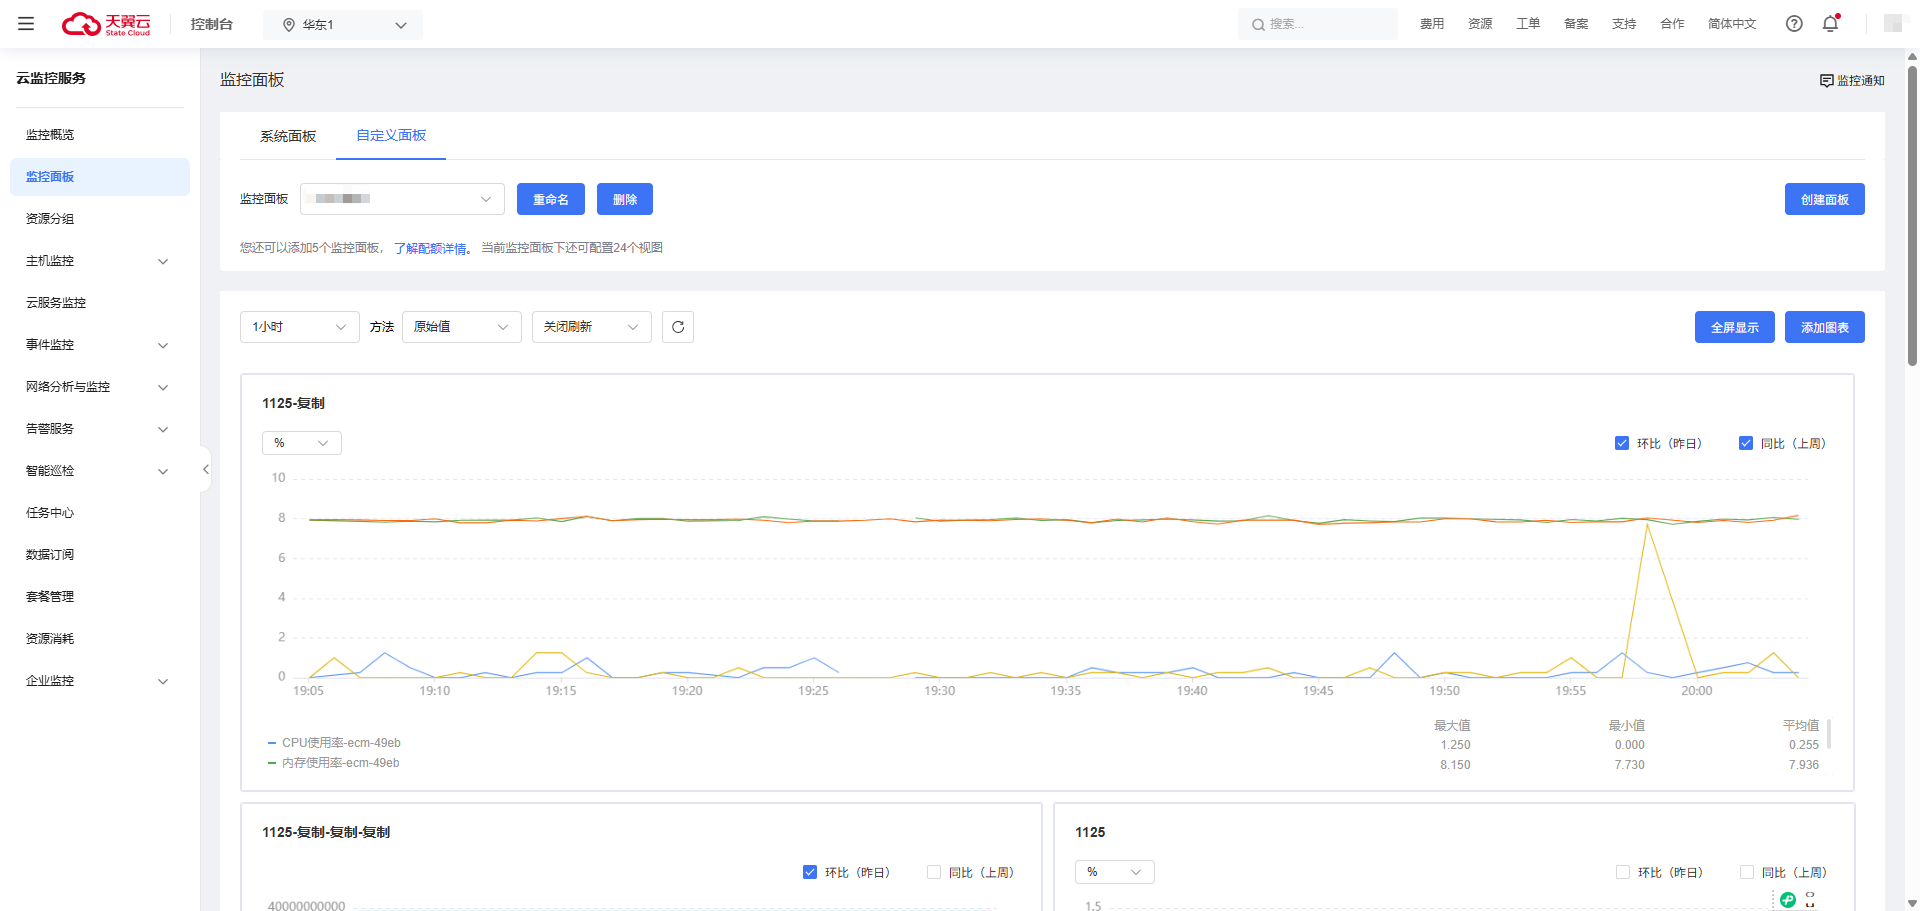Collapse the sidebar with arrow handle
The height and width of the screenshot is (911, 1920).
205,469
